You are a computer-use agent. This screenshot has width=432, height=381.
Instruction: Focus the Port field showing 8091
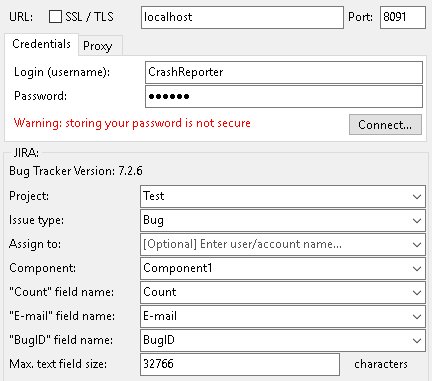(403, 17)
